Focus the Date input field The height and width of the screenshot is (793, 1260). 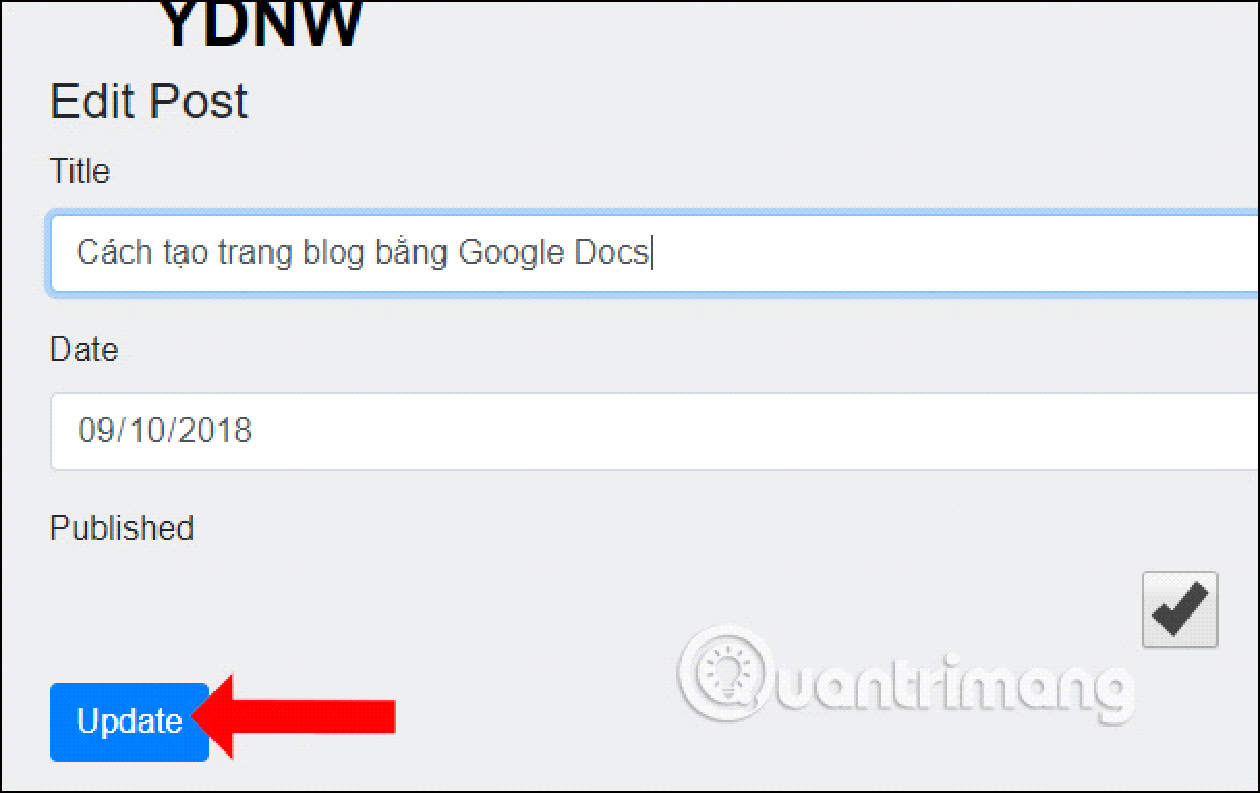tap(655, 431)
